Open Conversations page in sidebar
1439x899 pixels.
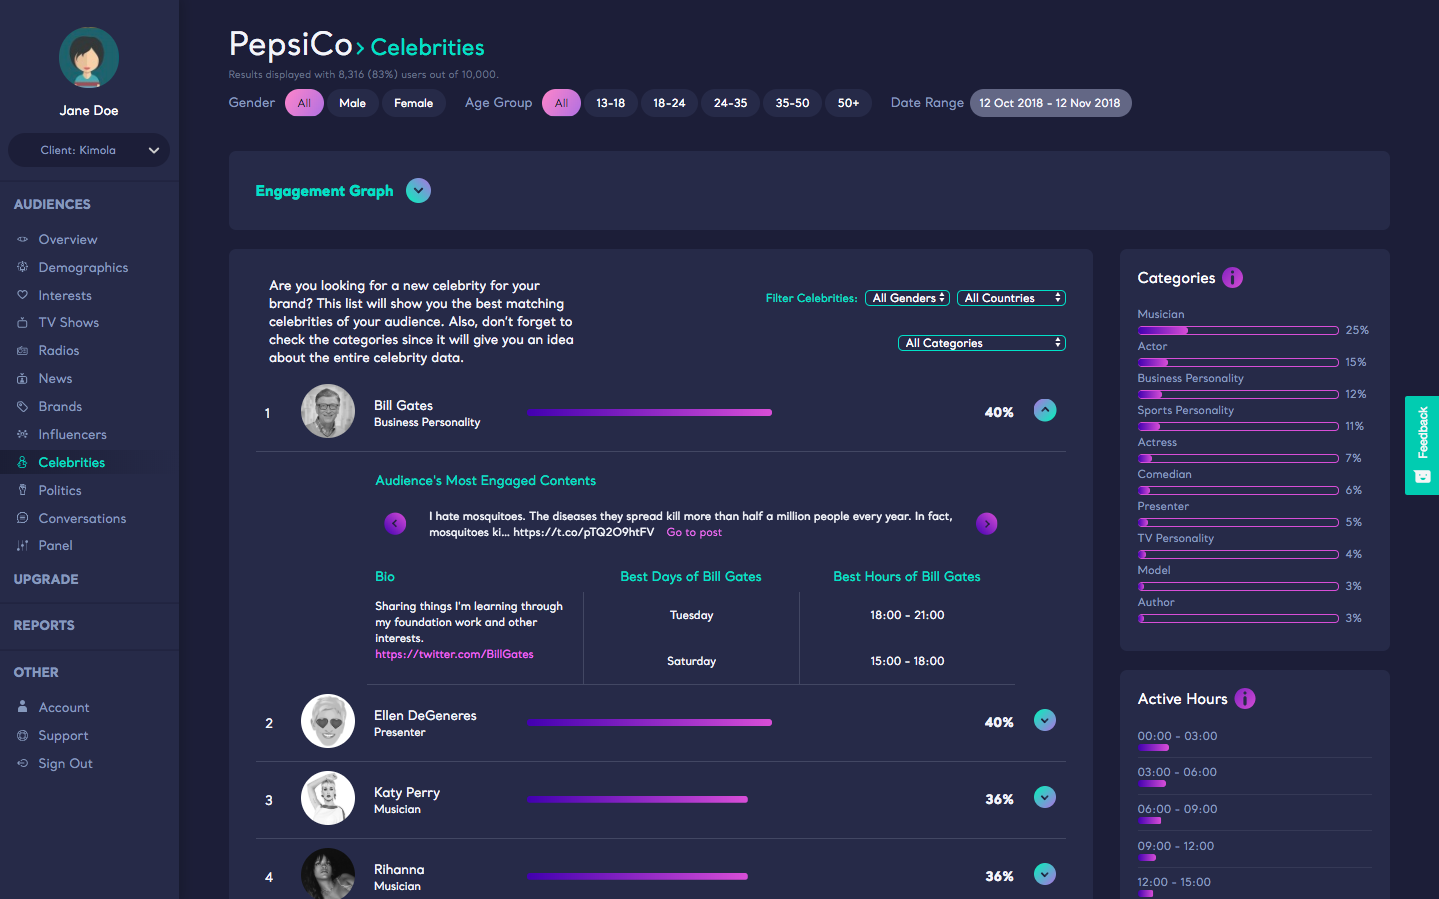tap(82, 518)
